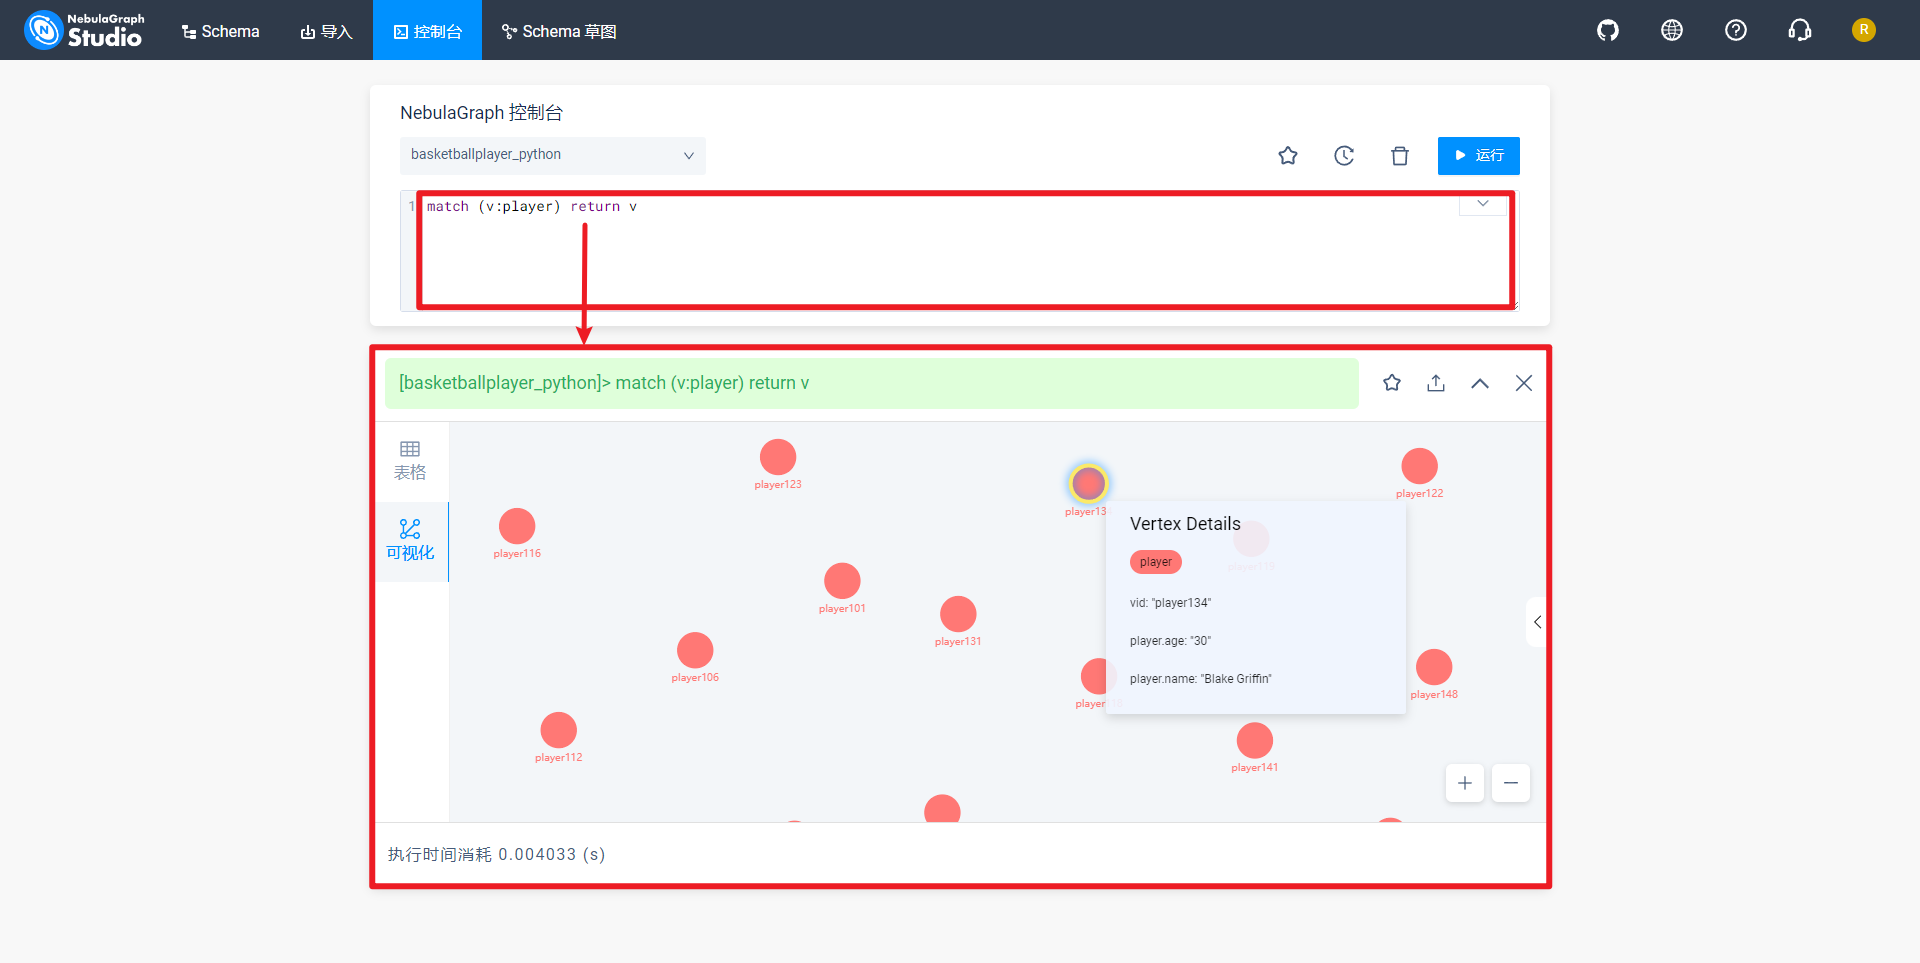This screenshot has height=963, width=1920.
Task: Favorite the executed query with star
Action: tap(1392, 383)
